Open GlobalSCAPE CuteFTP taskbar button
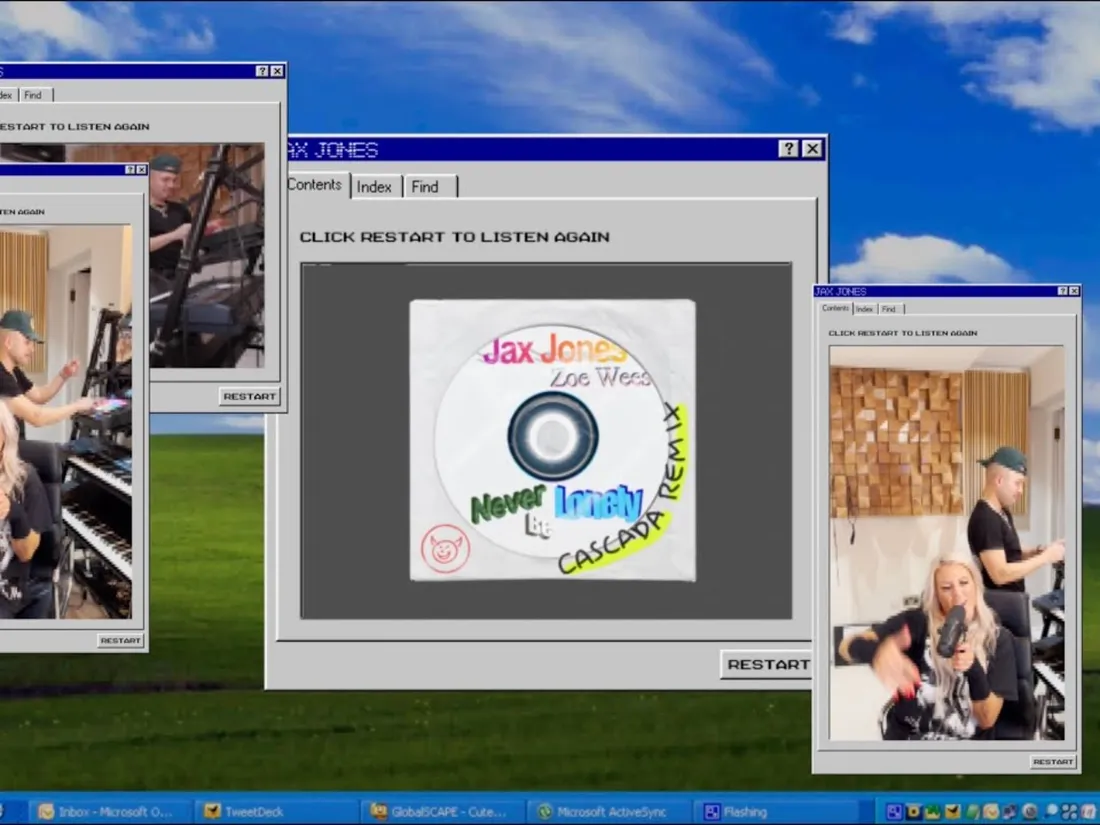Viewport: 1100px width, 825px height. [441, 812]
